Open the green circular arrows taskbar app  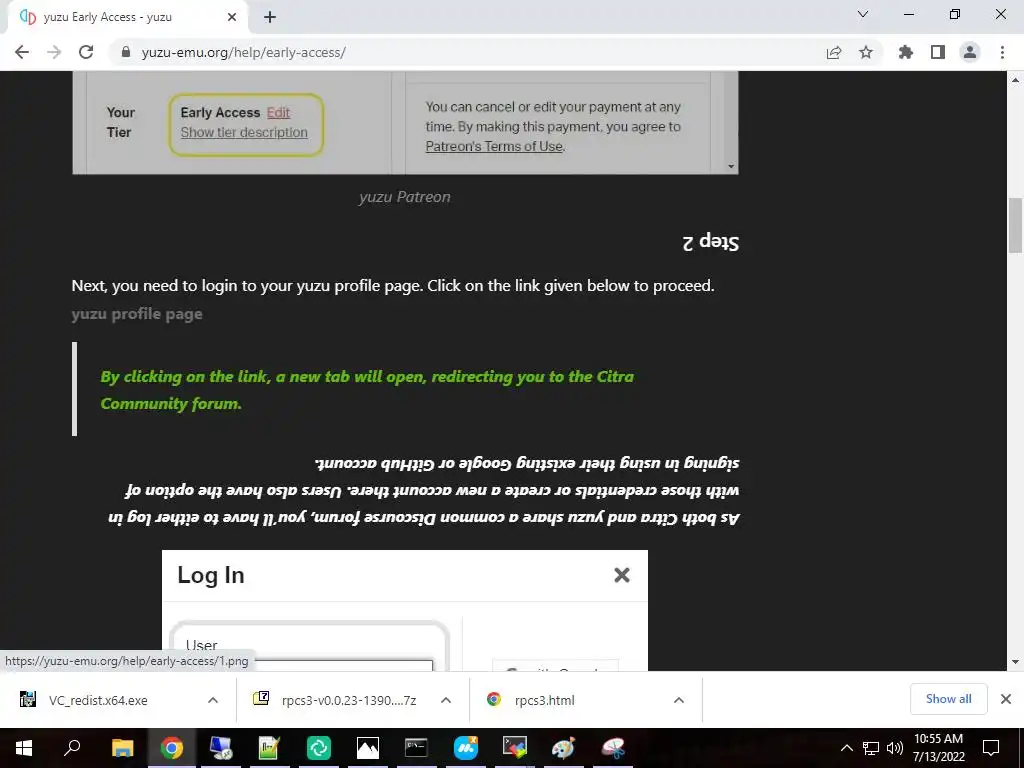click(318, 748)
